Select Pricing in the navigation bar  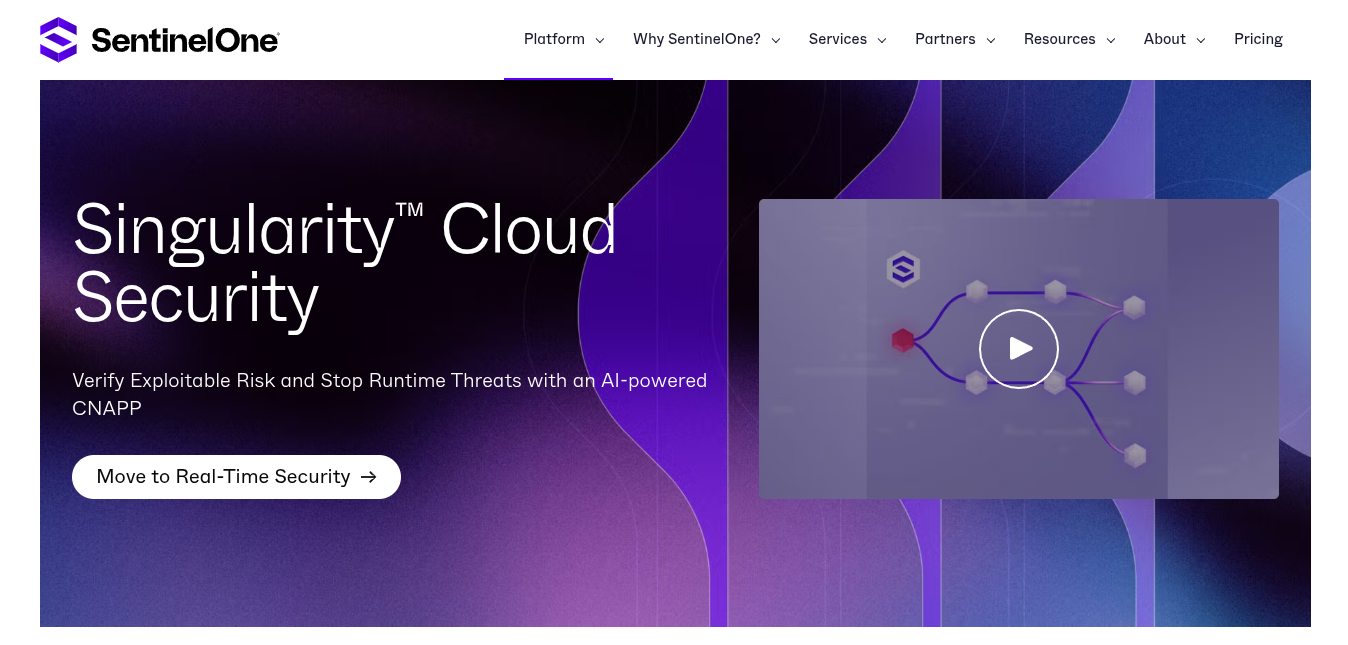pyautogui.click(x=1258, y=39)
